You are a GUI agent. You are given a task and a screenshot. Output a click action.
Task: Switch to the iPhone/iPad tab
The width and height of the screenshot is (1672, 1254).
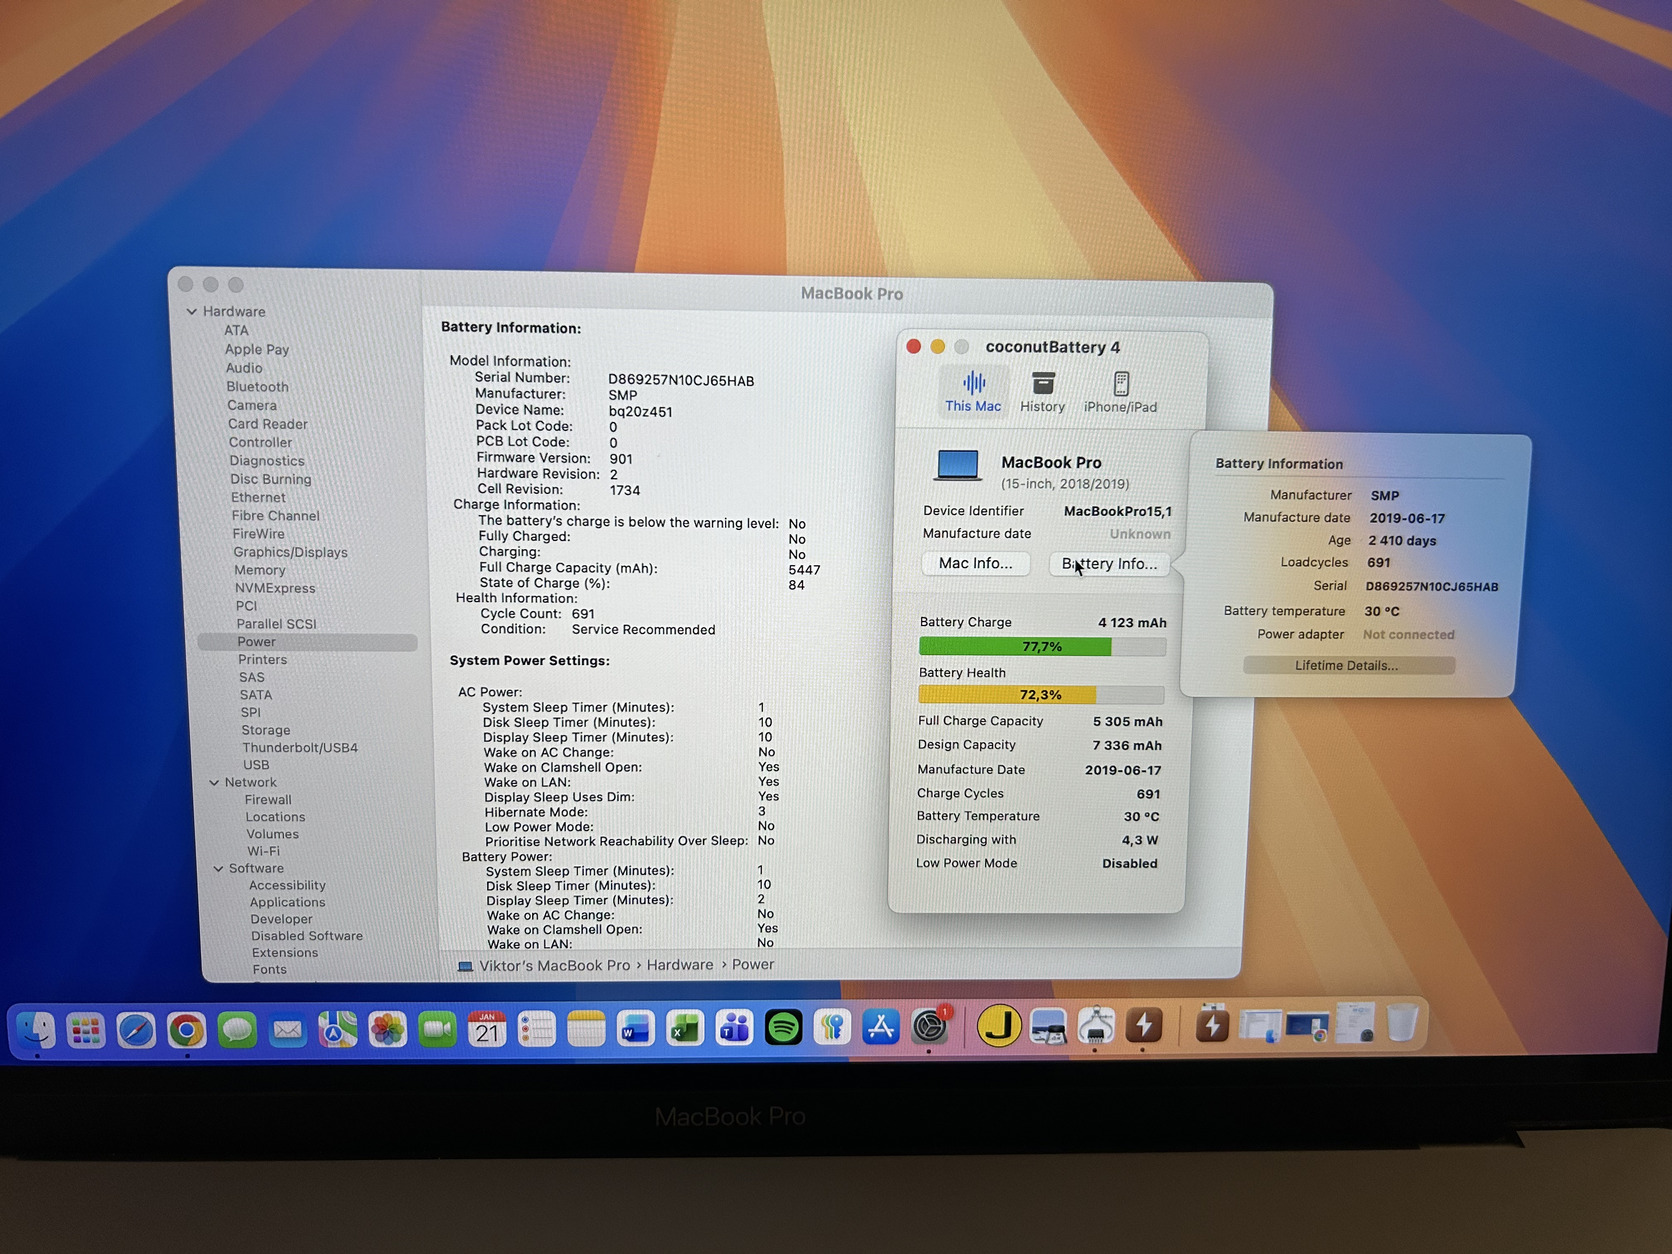click(x=1120, y=392)
